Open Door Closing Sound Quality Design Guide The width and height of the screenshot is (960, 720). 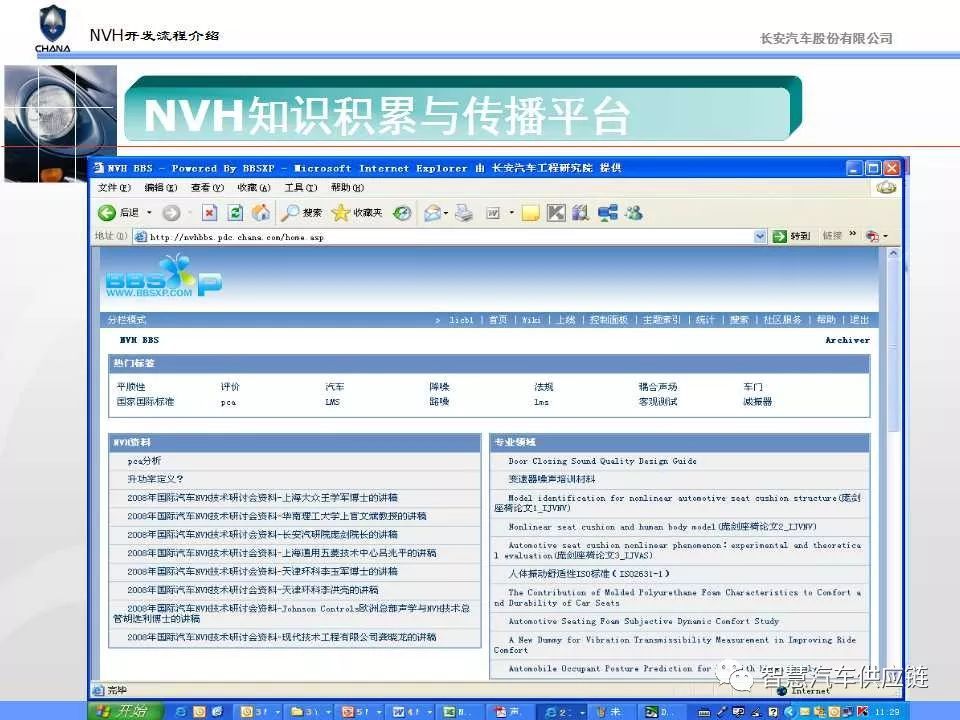coord(602,461)
